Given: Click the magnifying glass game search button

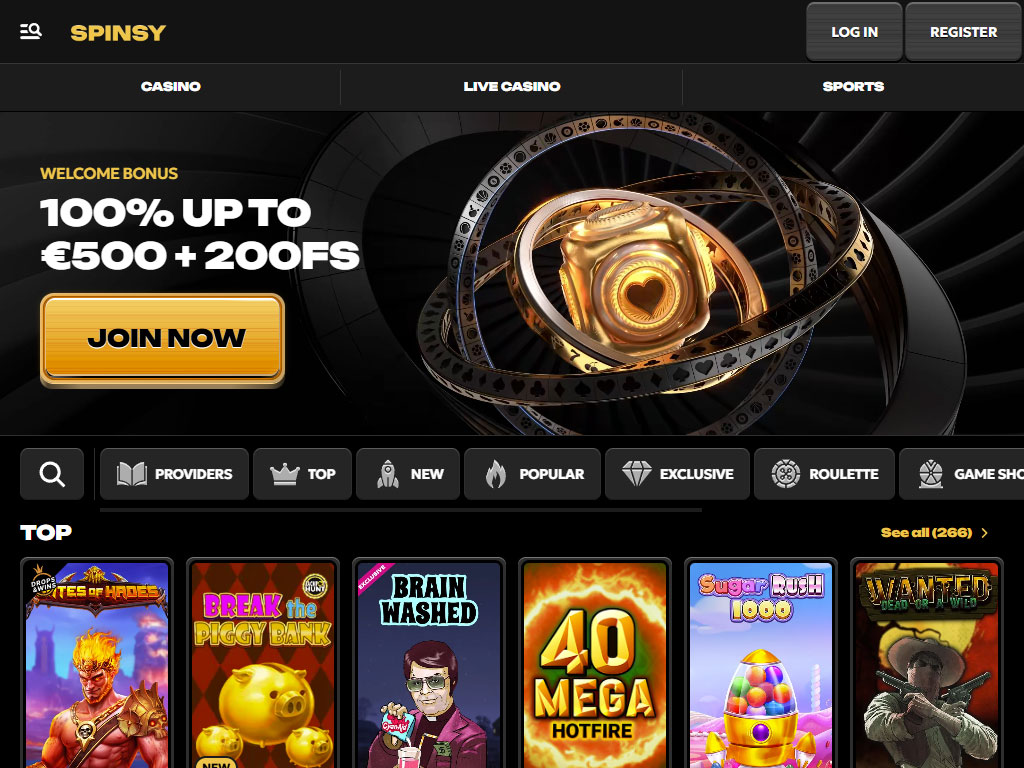Looking at the screenshot, I should 52,473.
